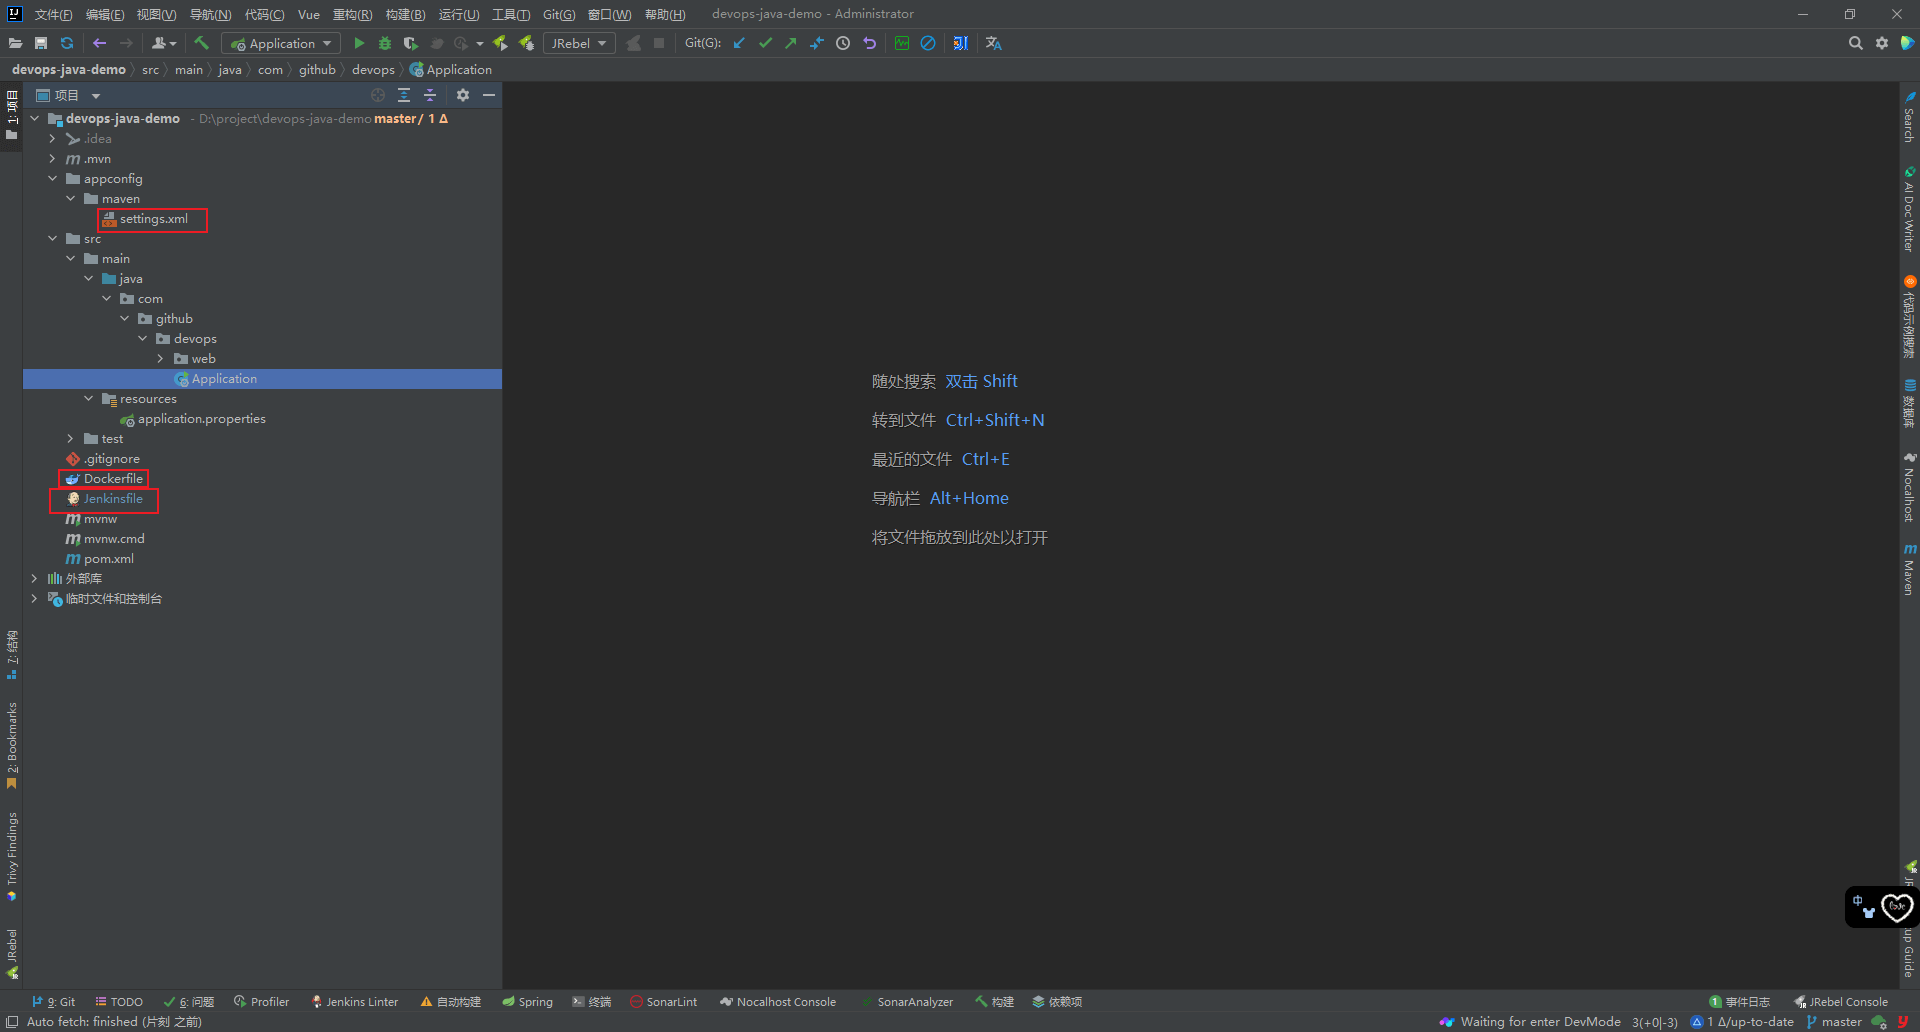Open the Jenkins Linter tab

click(354, 1001)
